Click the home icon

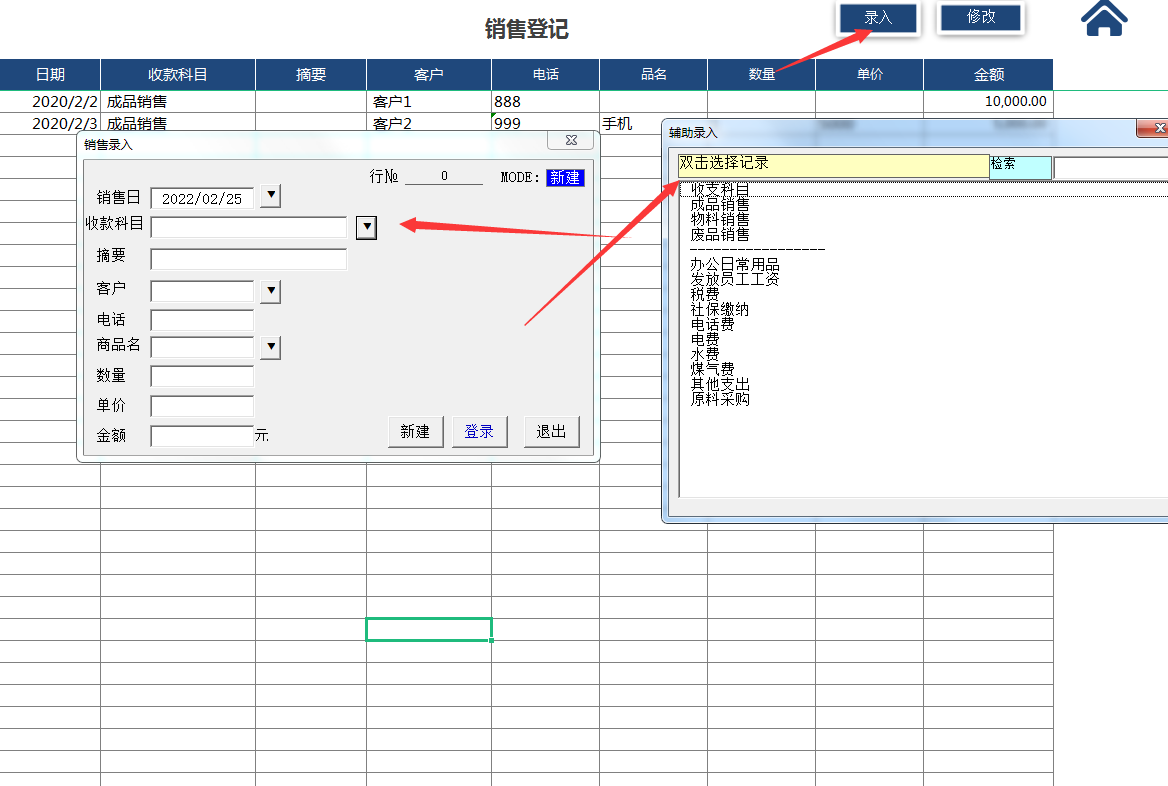pos(1104,19)
